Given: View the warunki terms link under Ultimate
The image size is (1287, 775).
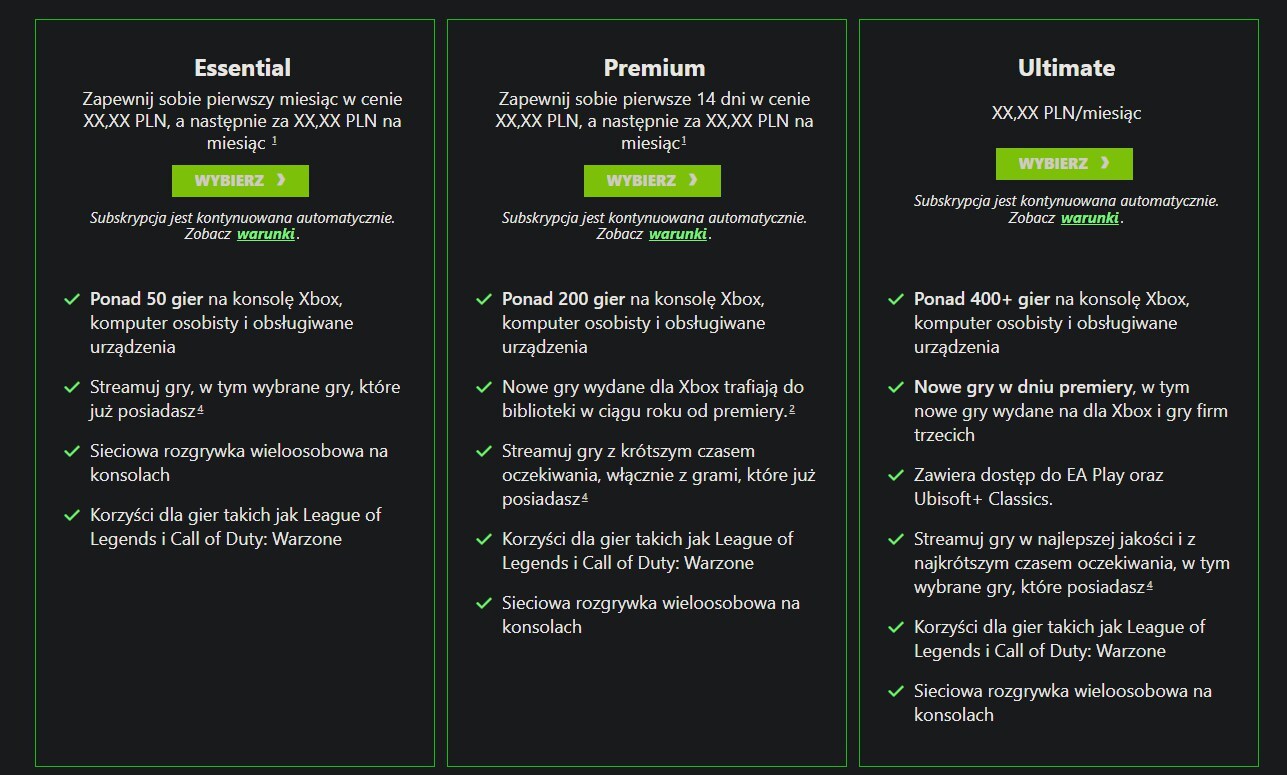Looking at the screenshot, I should tap(1090, 218).
